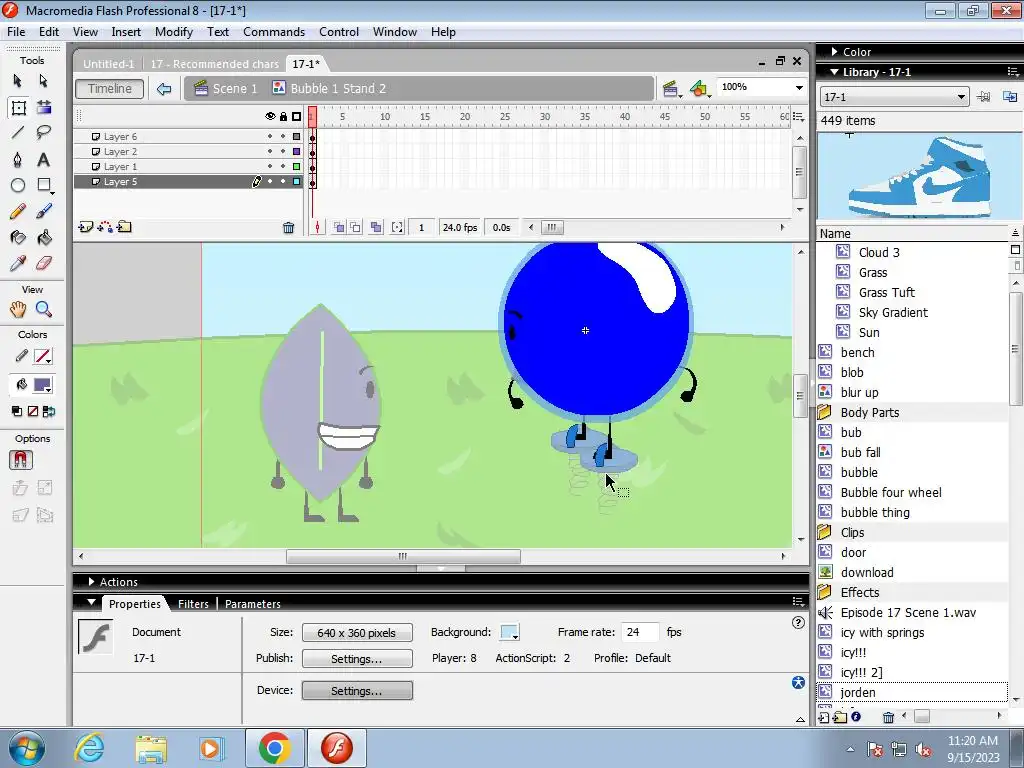Click the back arrow to parent scene
Image resolution: width=1024 pixels, height=768 pixels.
[x=164, y=89]
